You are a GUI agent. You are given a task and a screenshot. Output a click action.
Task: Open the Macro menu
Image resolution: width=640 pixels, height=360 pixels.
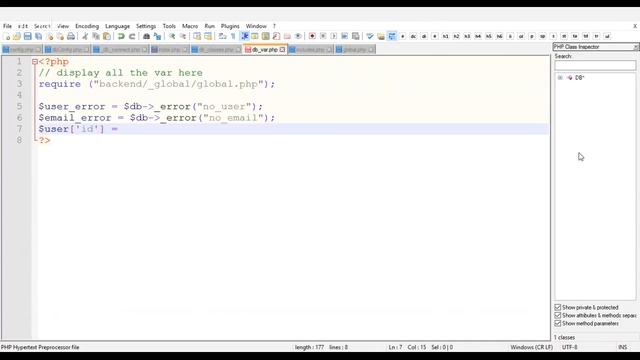[x=190, y=26]
